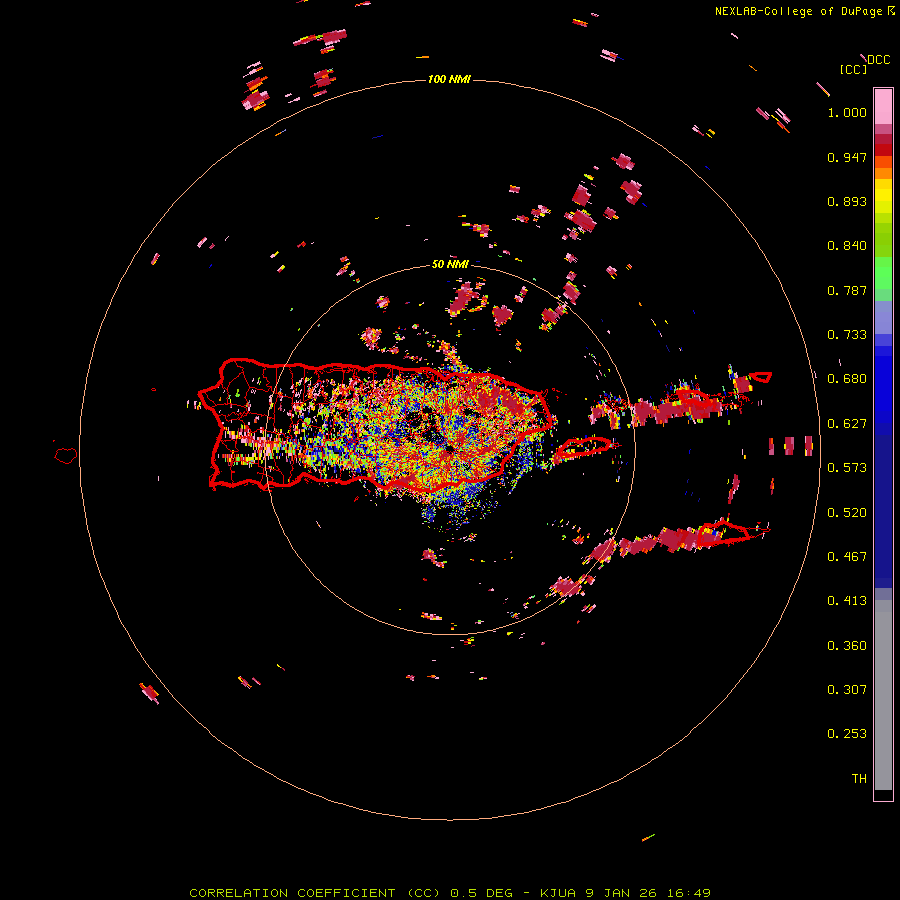Pick the light pink segment atop the color bar
The image size is (900, 900).
[883, 106]
